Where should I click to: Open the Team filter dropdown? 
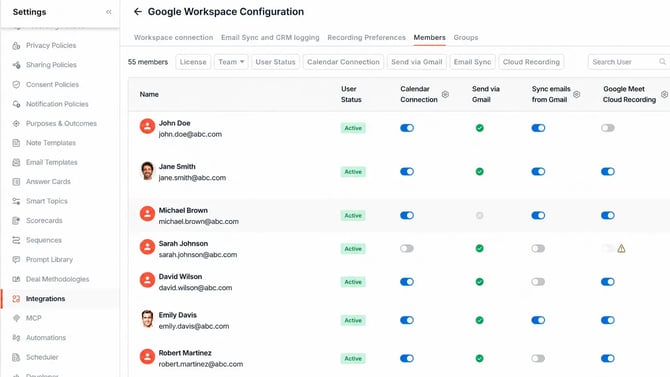tap(231, 62)
